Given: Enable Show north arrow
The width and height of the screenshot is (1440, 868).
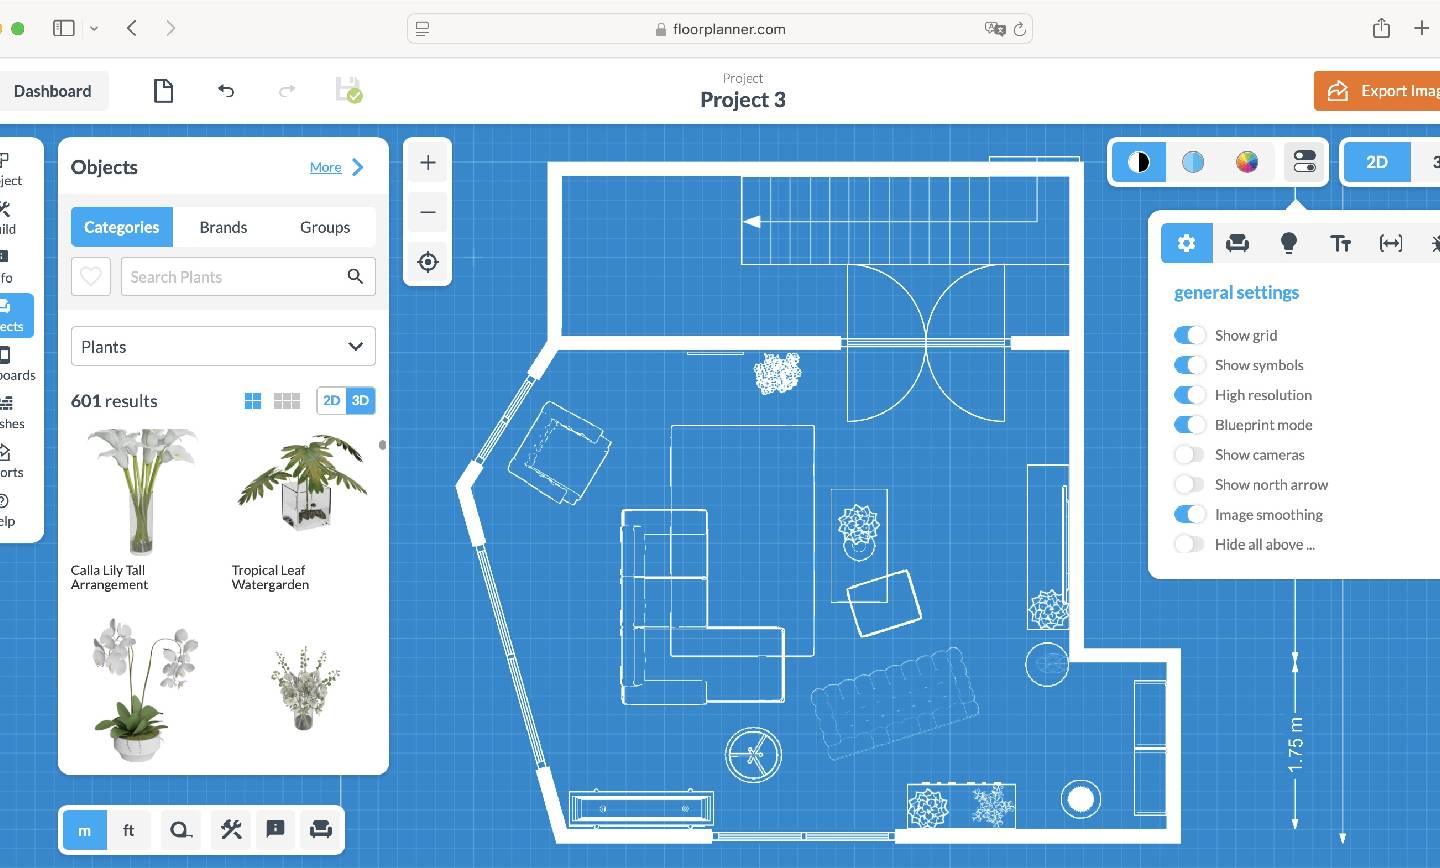Looking at the screenshot, I should tap(1189, 485).
